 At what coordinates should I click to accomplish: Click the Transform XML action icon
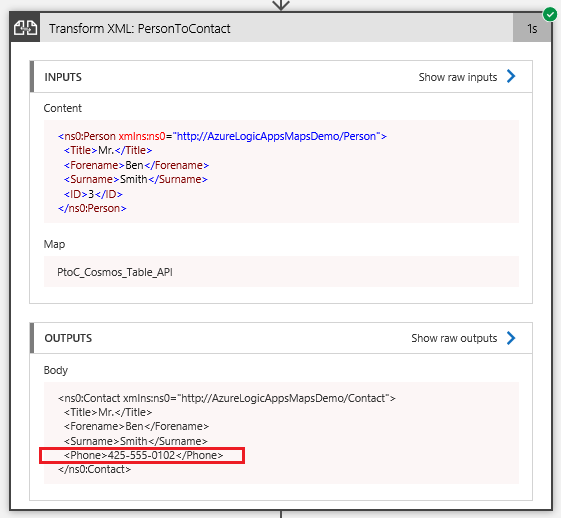pos(25,28)
